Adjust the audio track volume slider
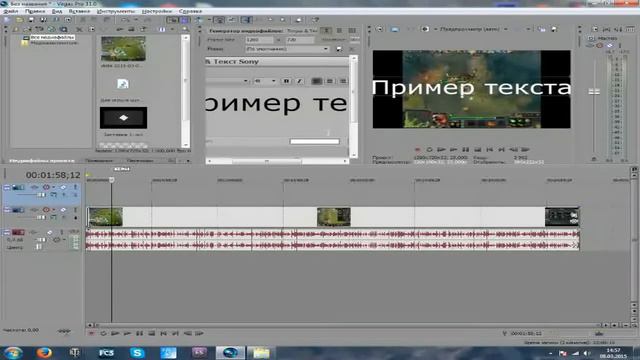 point(41,240)
